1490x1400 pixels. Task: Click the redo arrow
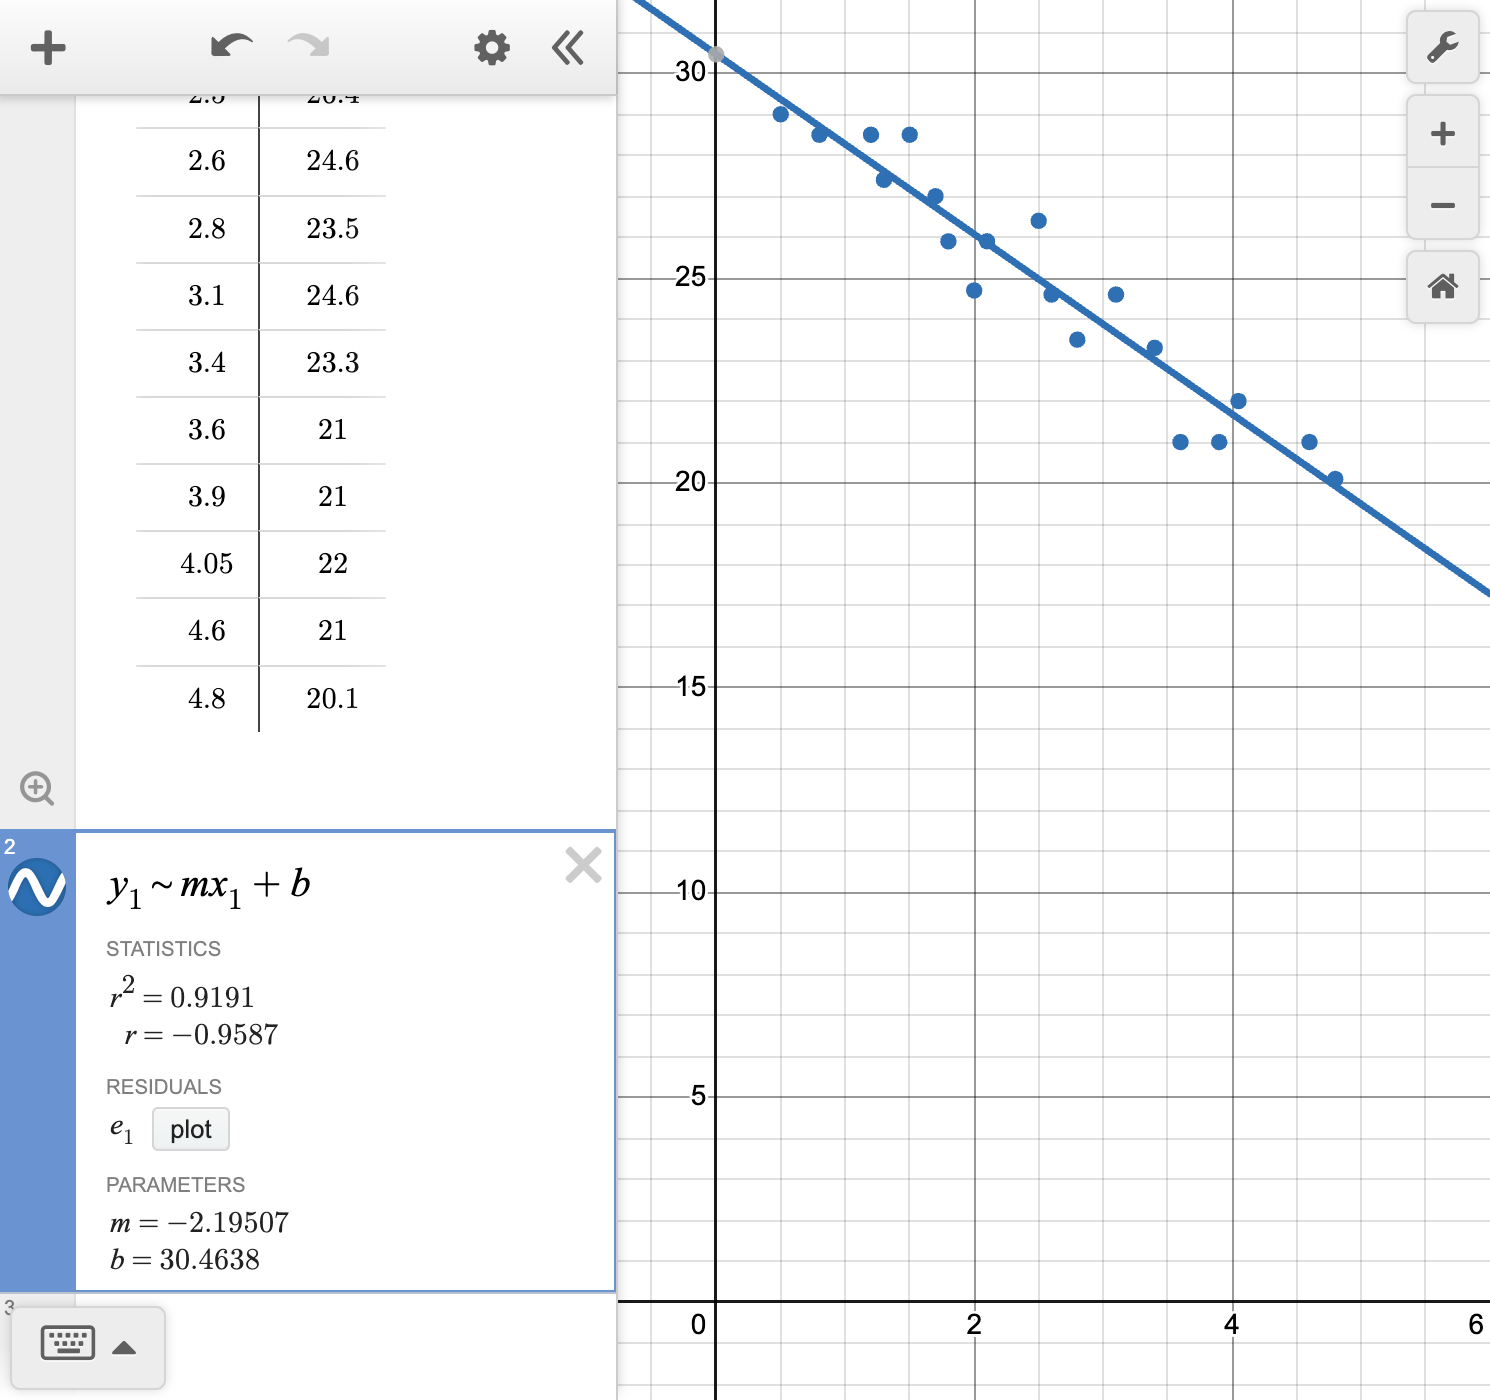[x=306, y=47]
